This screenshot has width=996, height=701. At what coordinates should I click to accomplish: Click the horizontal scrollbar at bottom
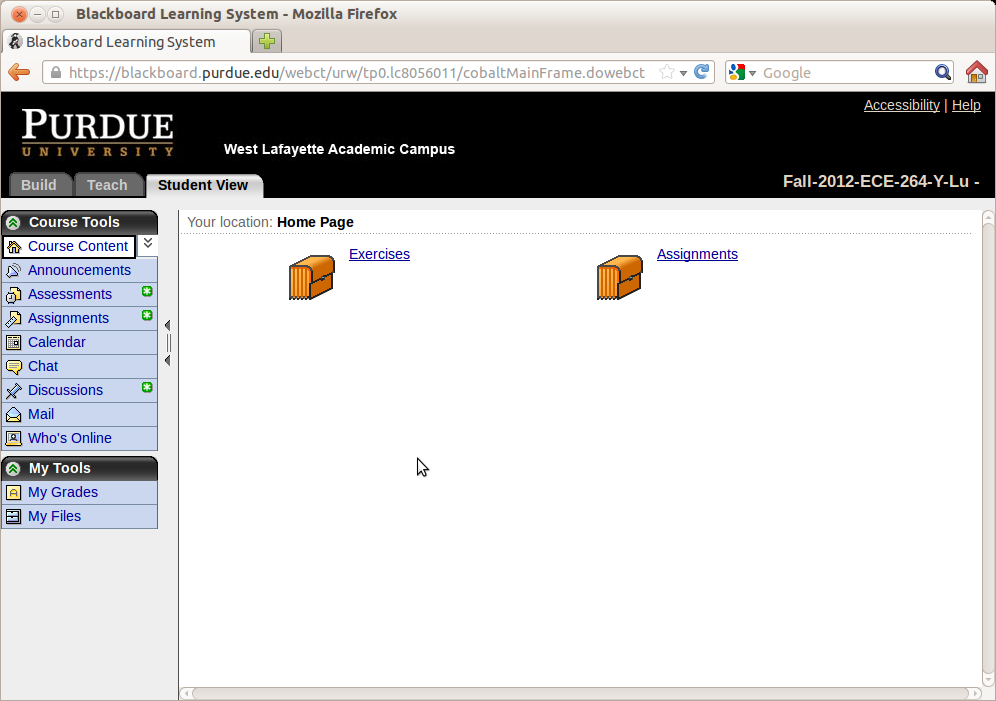coord(580,693)
